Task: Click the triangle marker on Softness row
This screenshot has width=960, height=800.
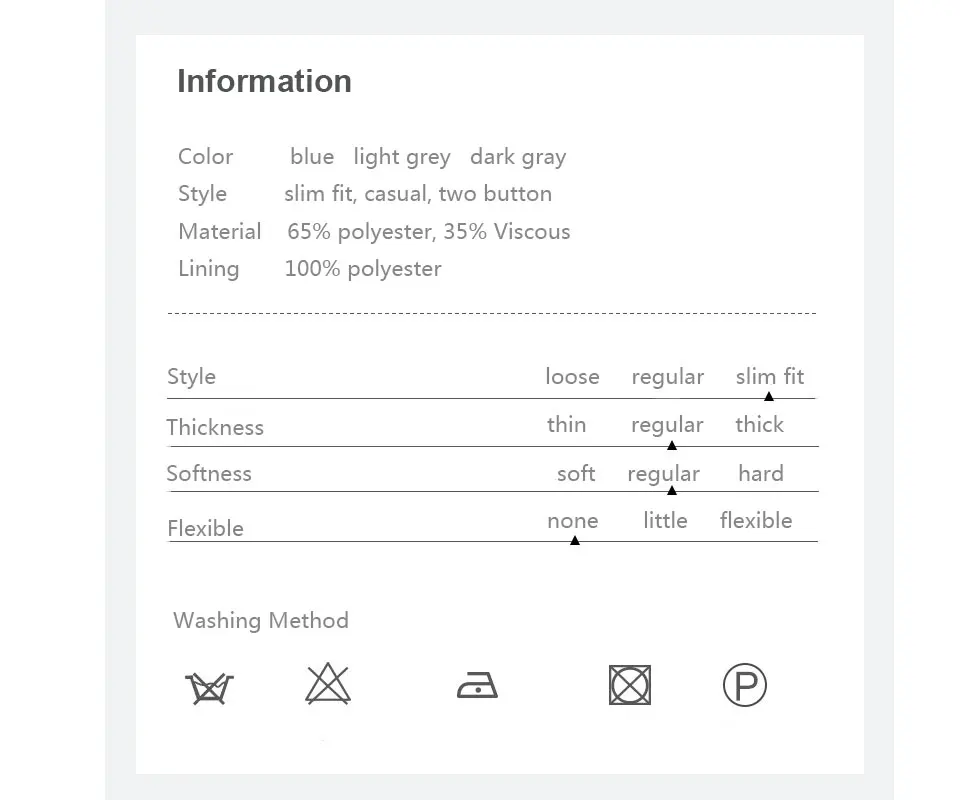Action: [672, 490]
